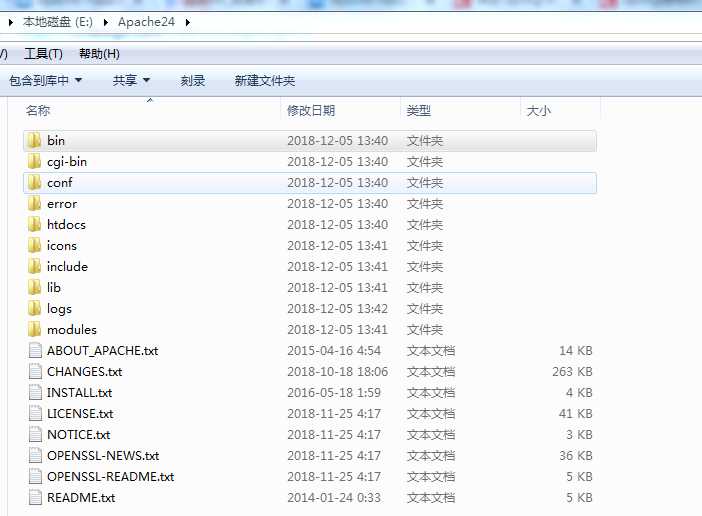Select the file name NOTICE.txt
Viewport: 702px width, 516px height.
point(78,435)
